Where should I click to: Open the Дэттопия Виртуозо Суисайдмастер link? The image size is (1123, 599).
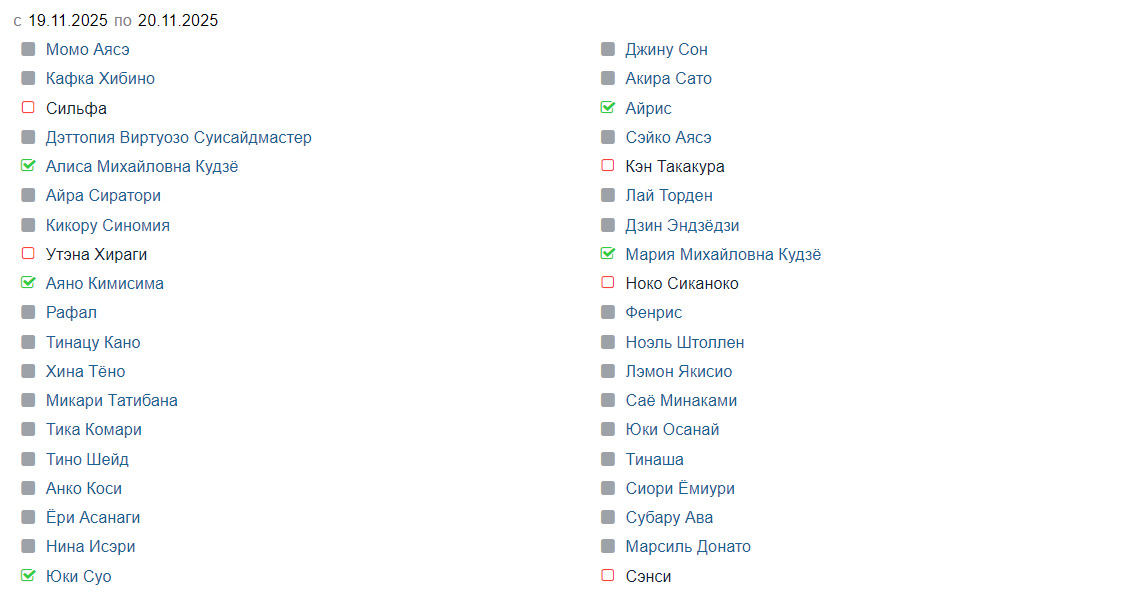178,137
